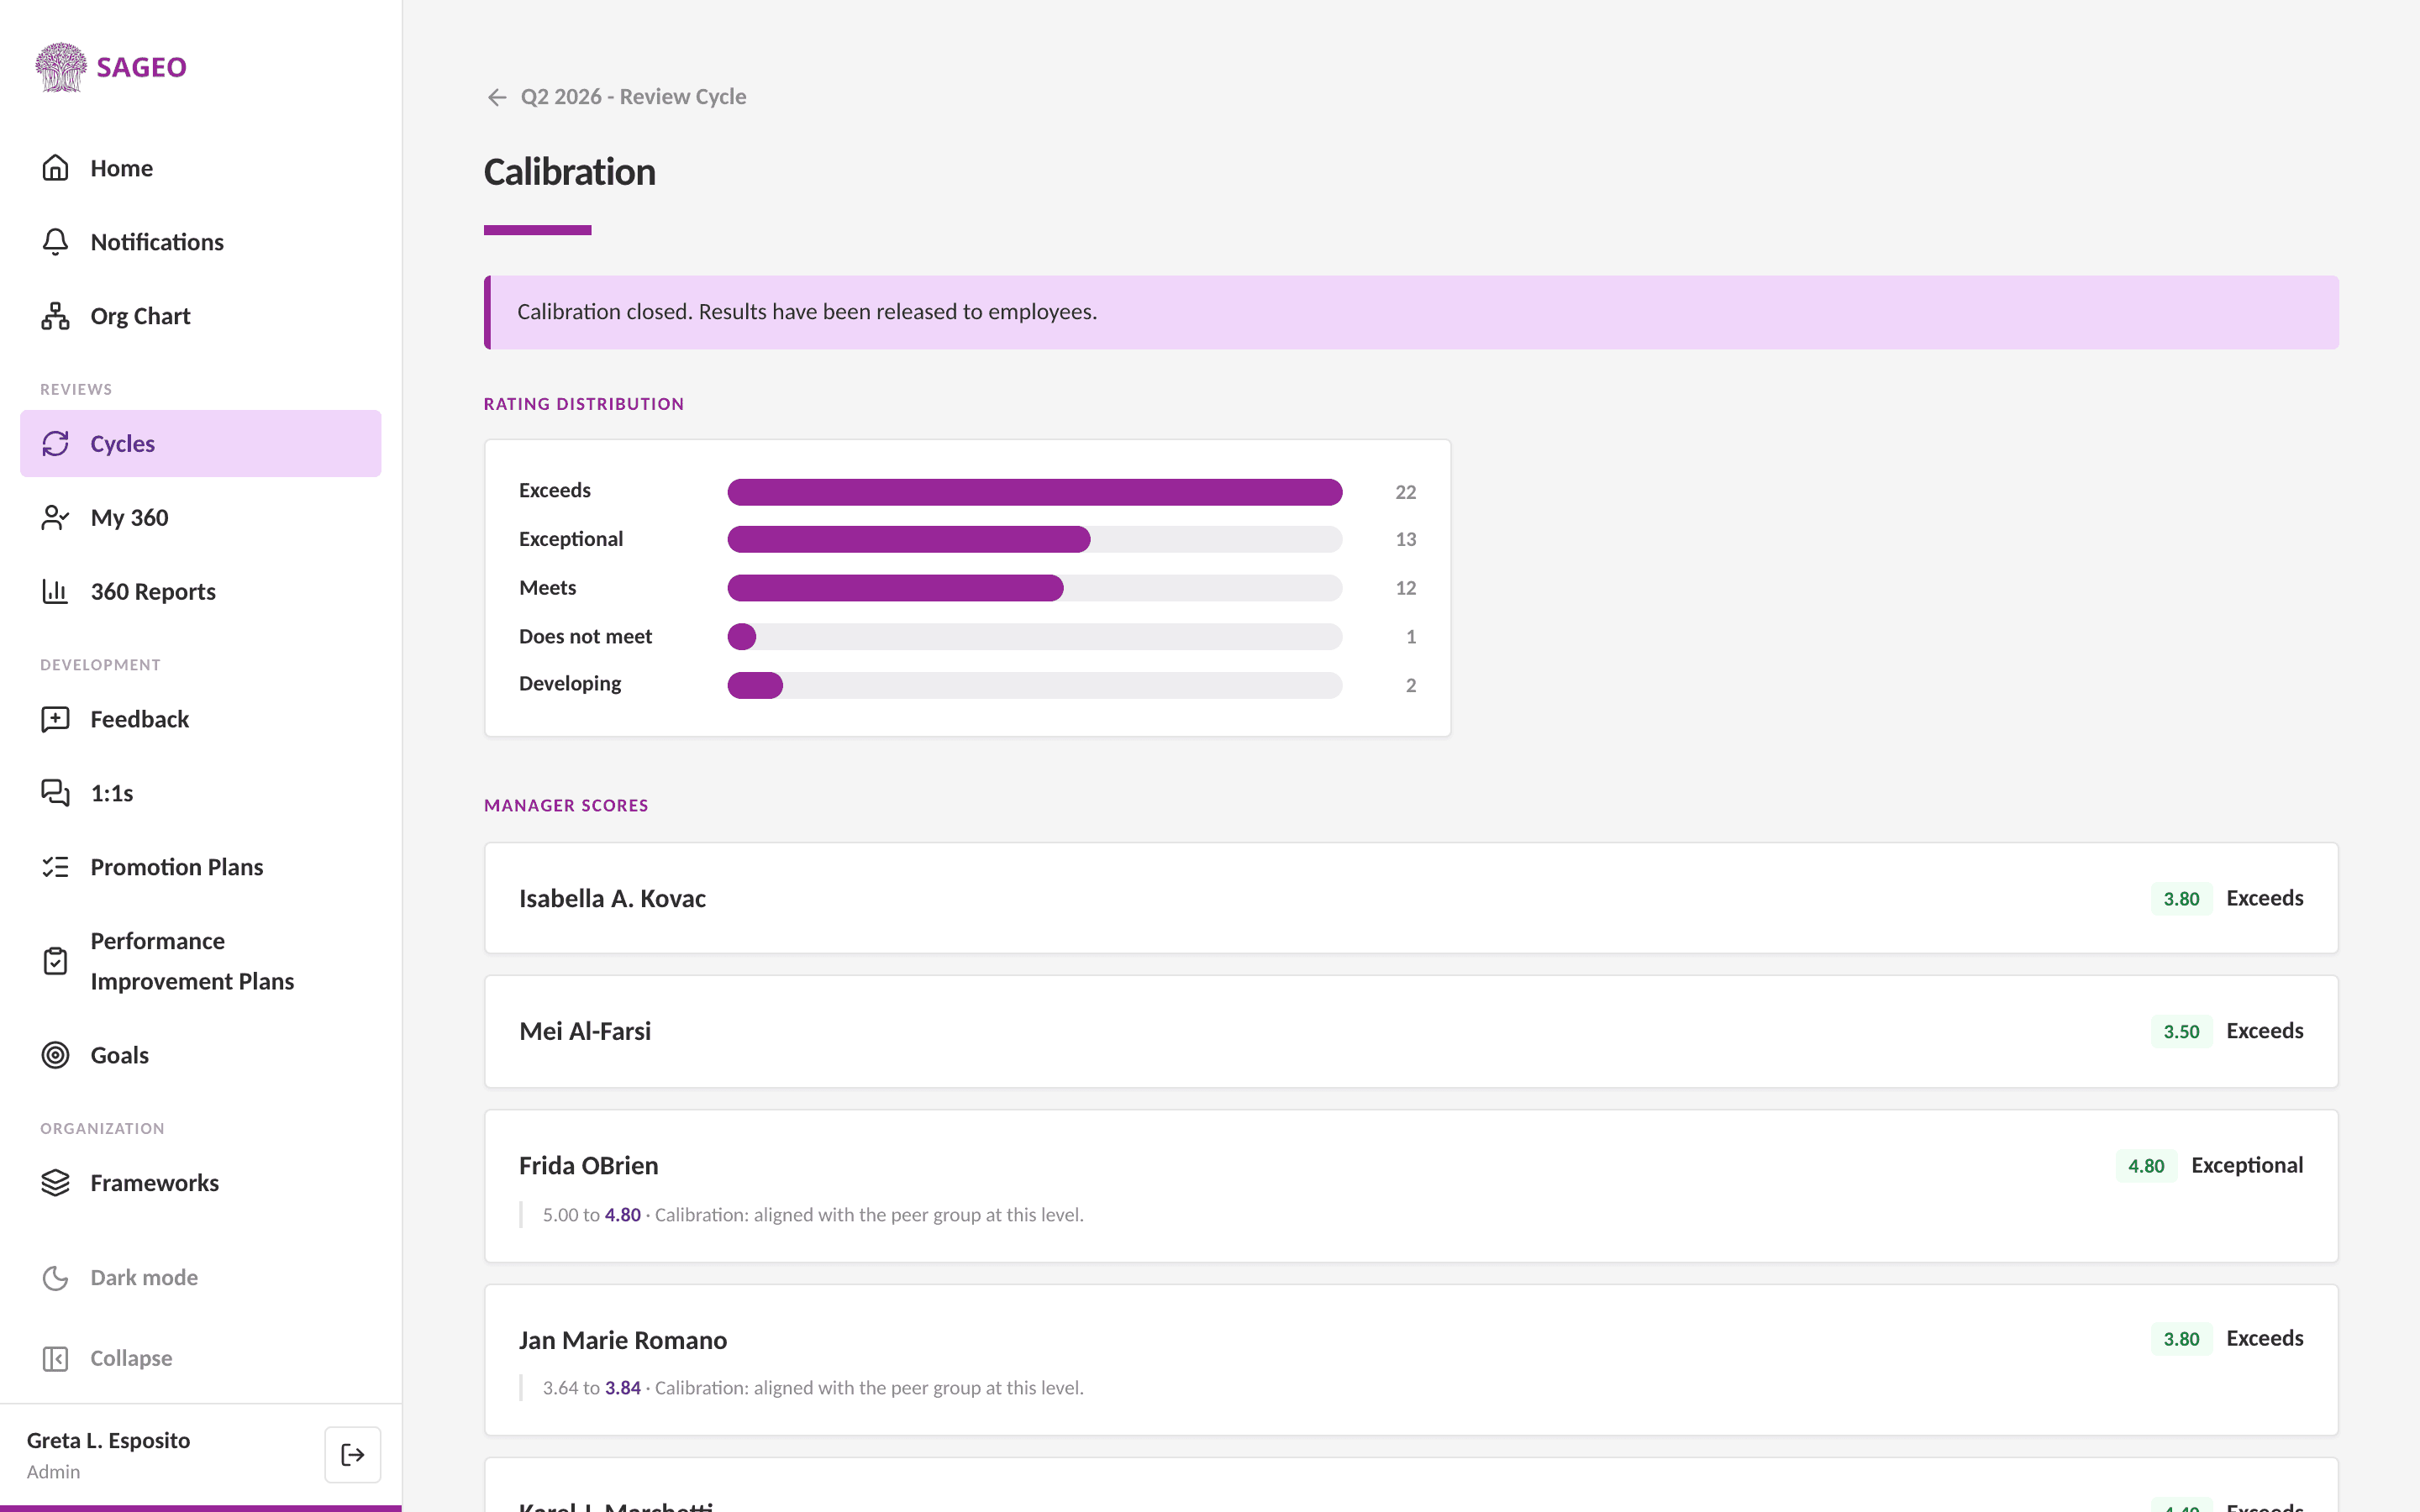Click the Feedback message-plus icon
Viewport: 2420px width, 1512px height.
(x=55, y=720)
